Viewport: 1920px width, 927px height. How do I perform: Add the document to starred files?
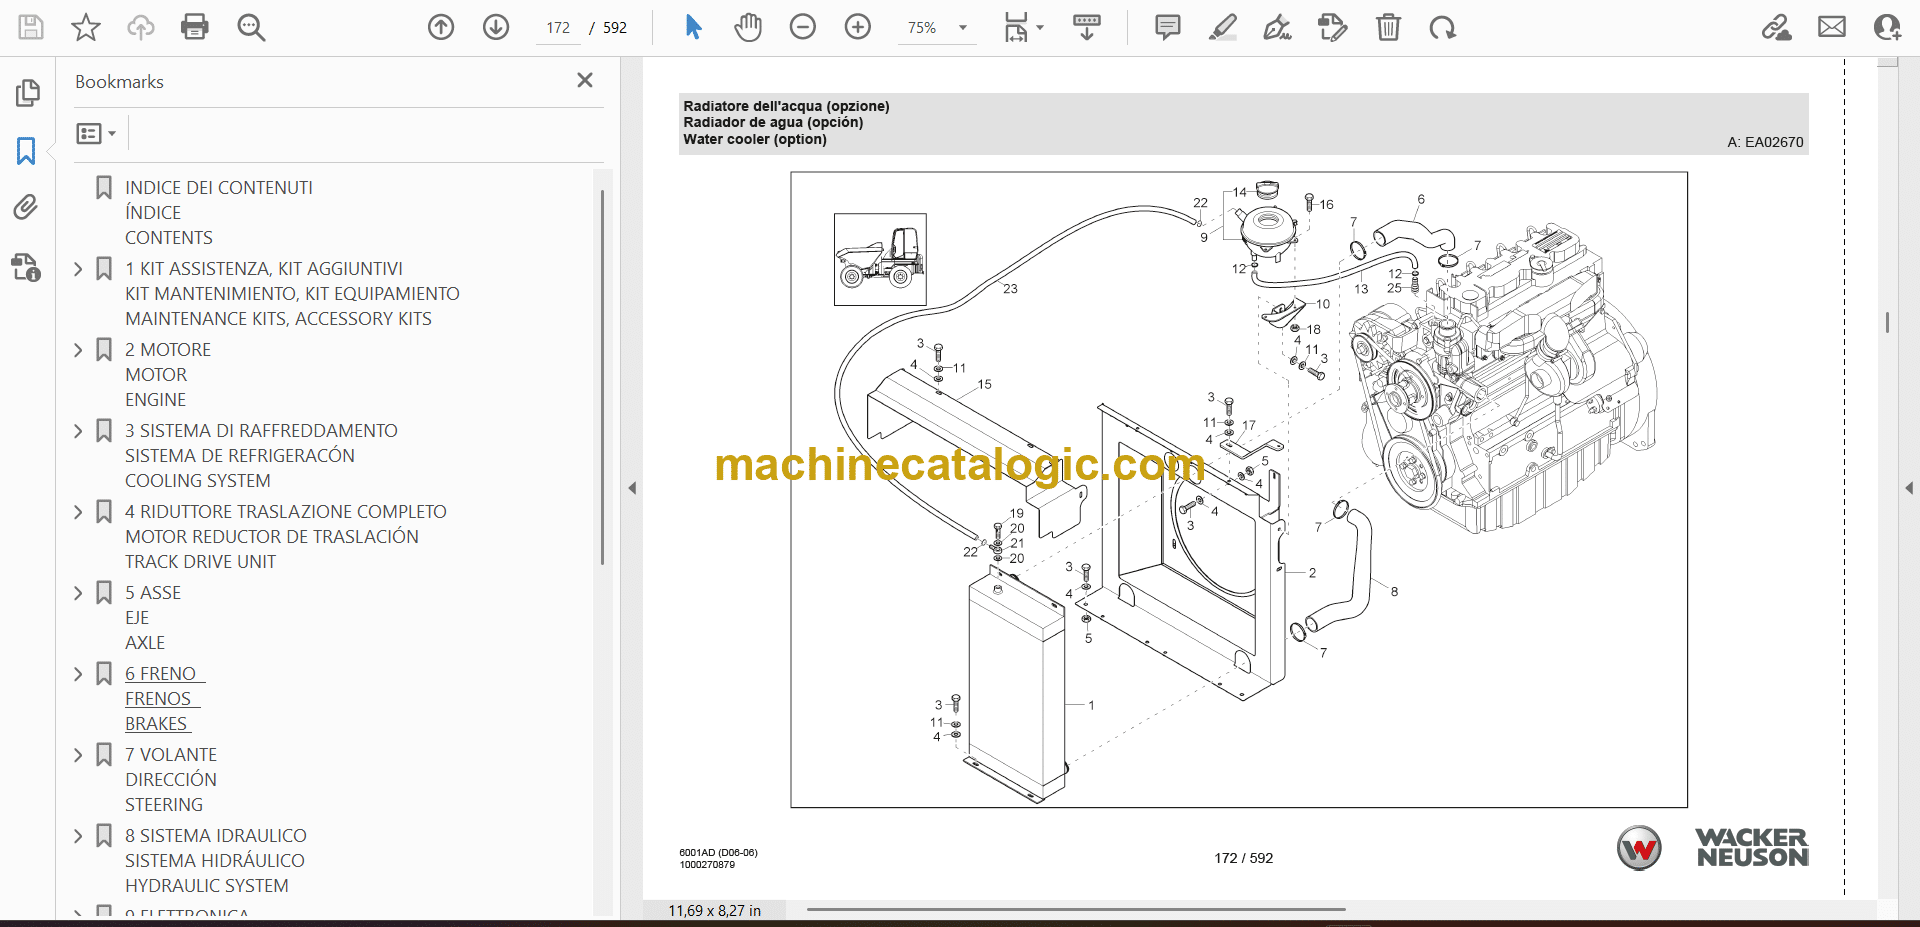pos(86,27)
